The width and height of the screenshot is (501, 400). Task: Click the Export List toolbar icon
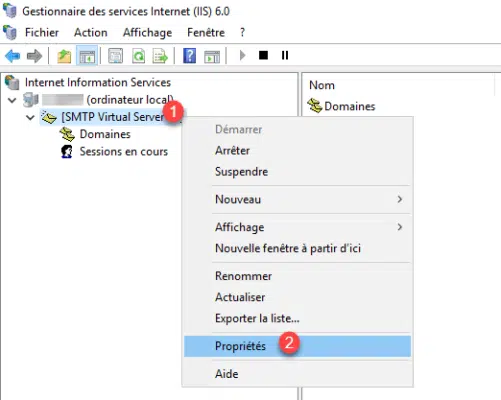coord(160,56)
